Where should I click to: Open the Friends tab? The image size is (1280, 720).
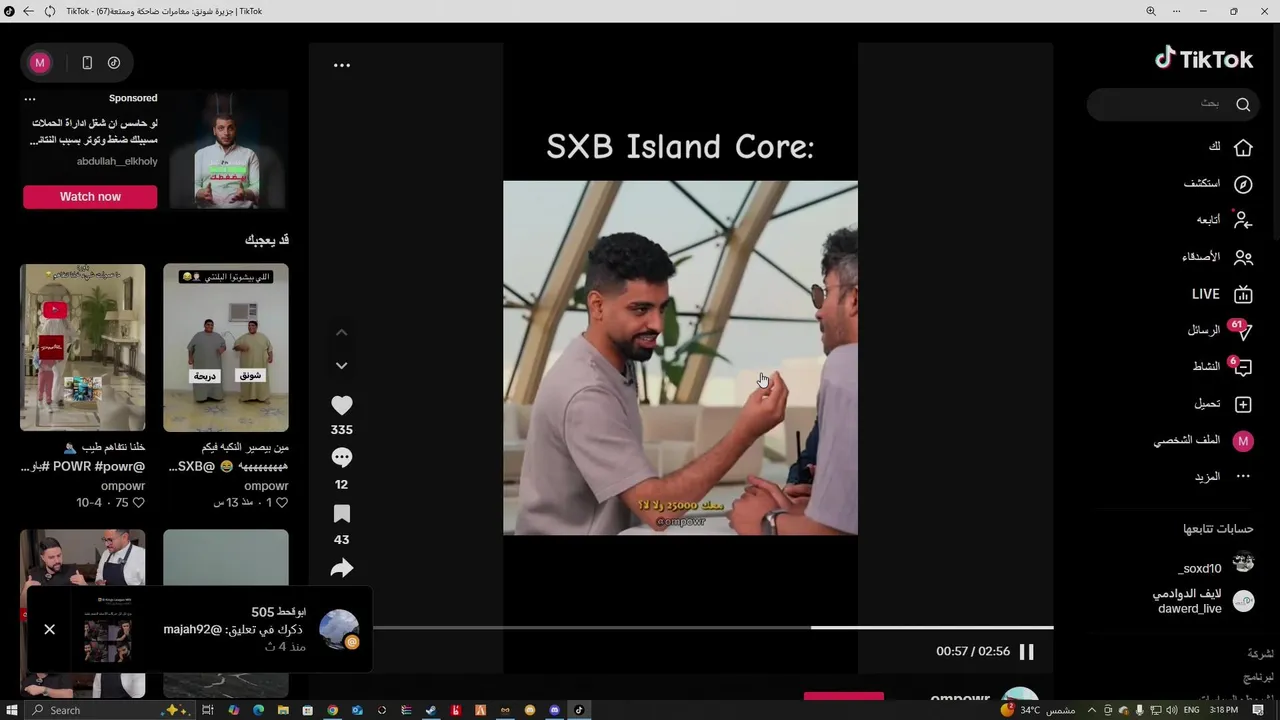[1217, 257]
